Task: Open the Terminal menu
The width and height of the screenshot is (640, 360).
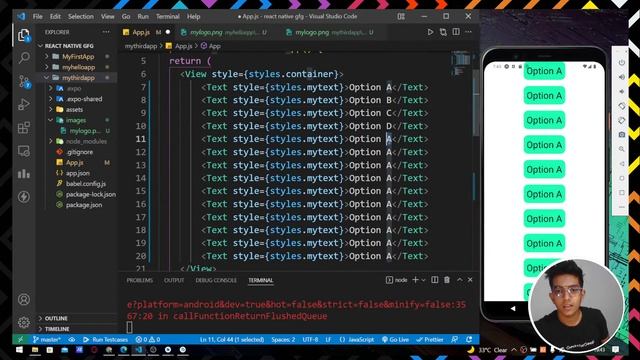Action: point(167,16)
